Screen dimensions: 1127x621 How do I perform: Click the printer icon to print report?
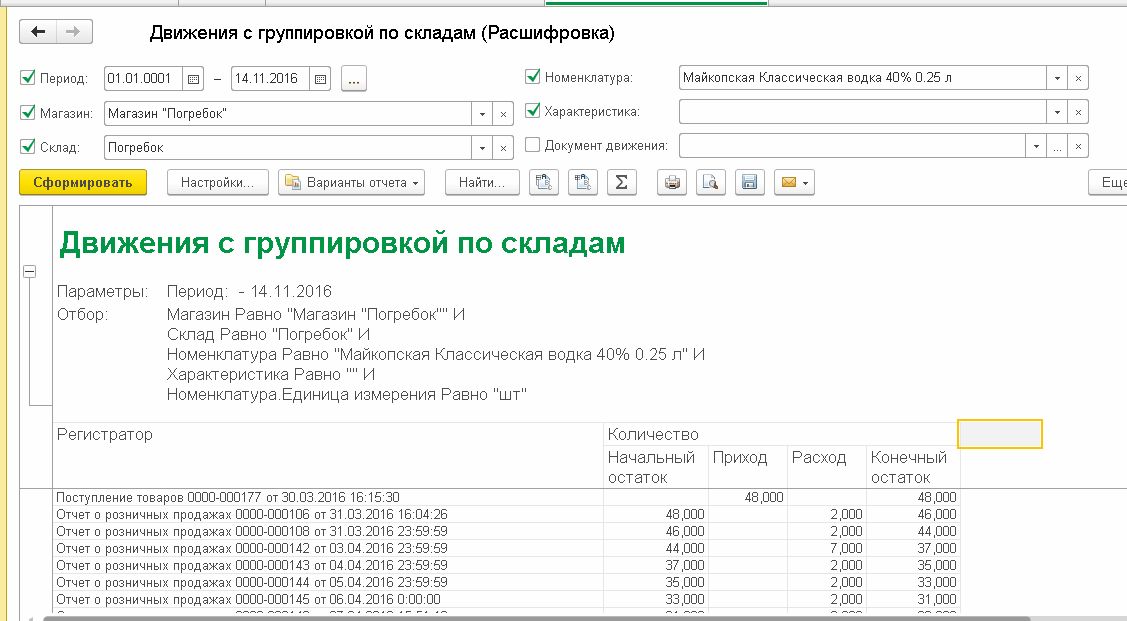click(x=673, y=182)
